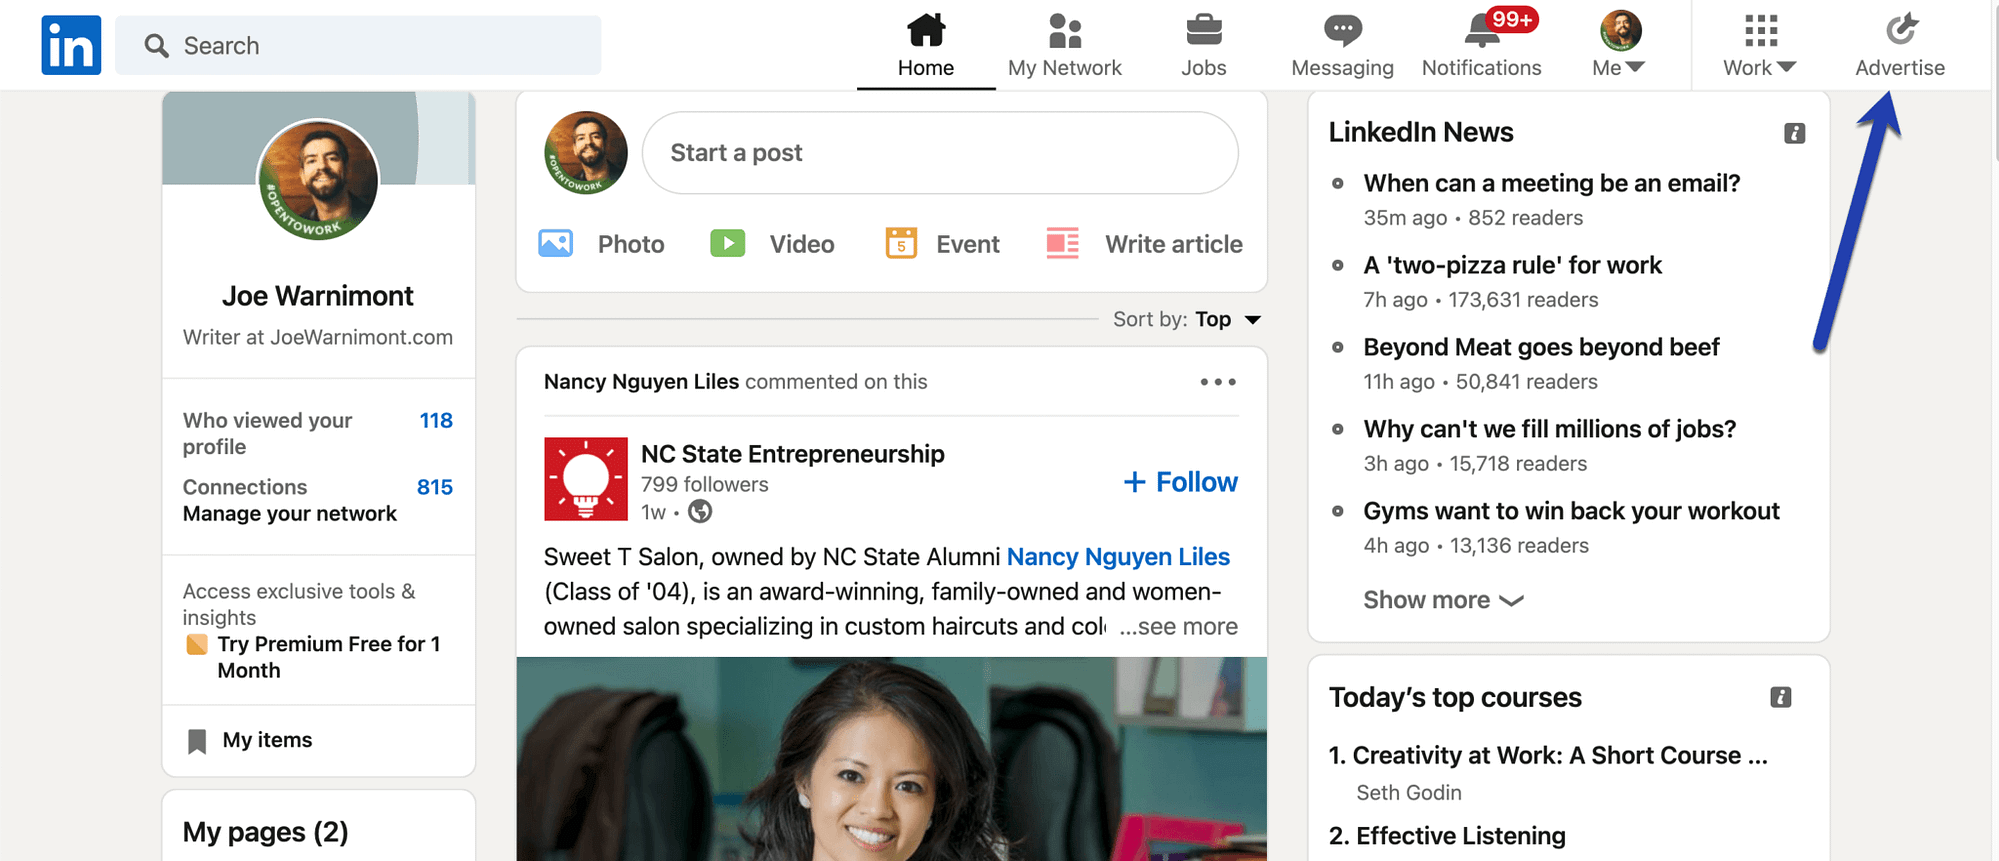1999x861 pixels.
Task: Open Connections count 815
Action: point(435,487)
